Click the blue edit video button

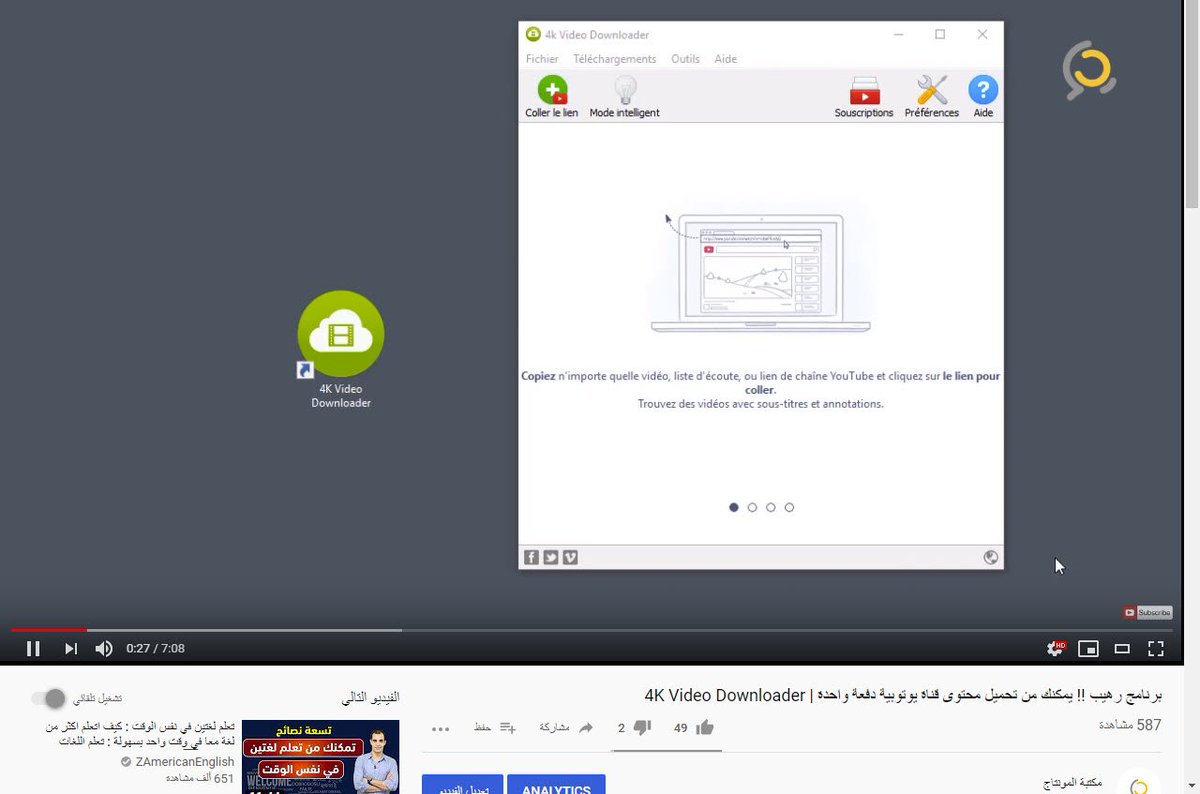point(462,784)
